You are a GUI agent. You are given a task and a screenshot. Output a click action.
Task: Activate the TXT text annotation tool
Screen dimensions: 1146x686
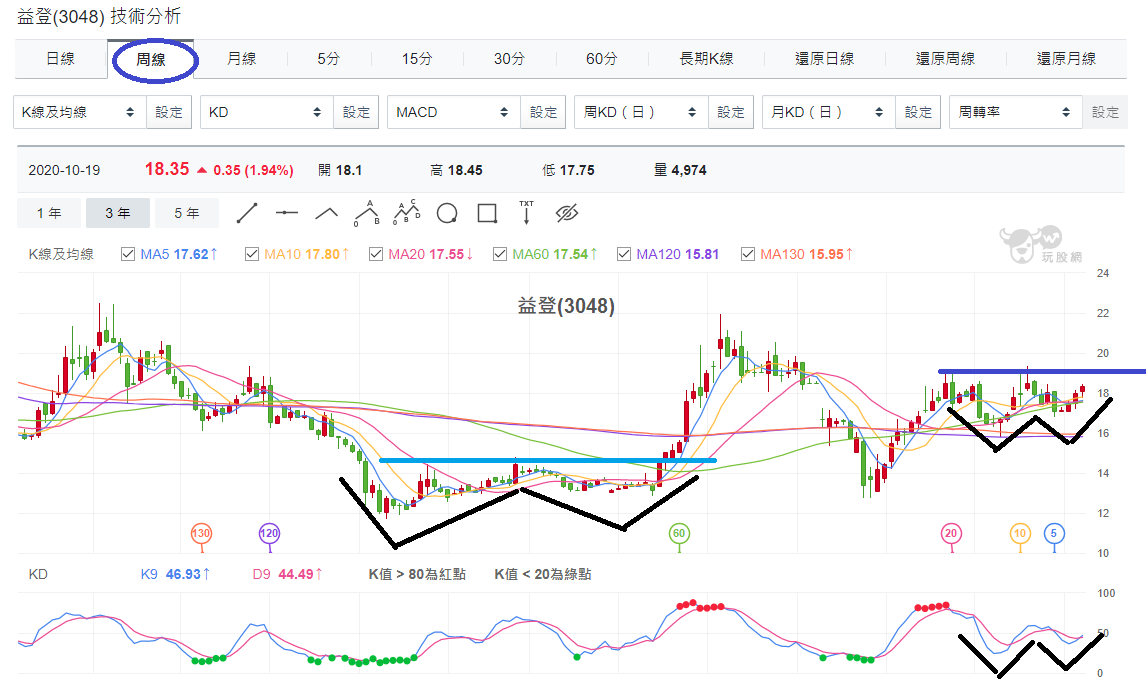point(526,213)
